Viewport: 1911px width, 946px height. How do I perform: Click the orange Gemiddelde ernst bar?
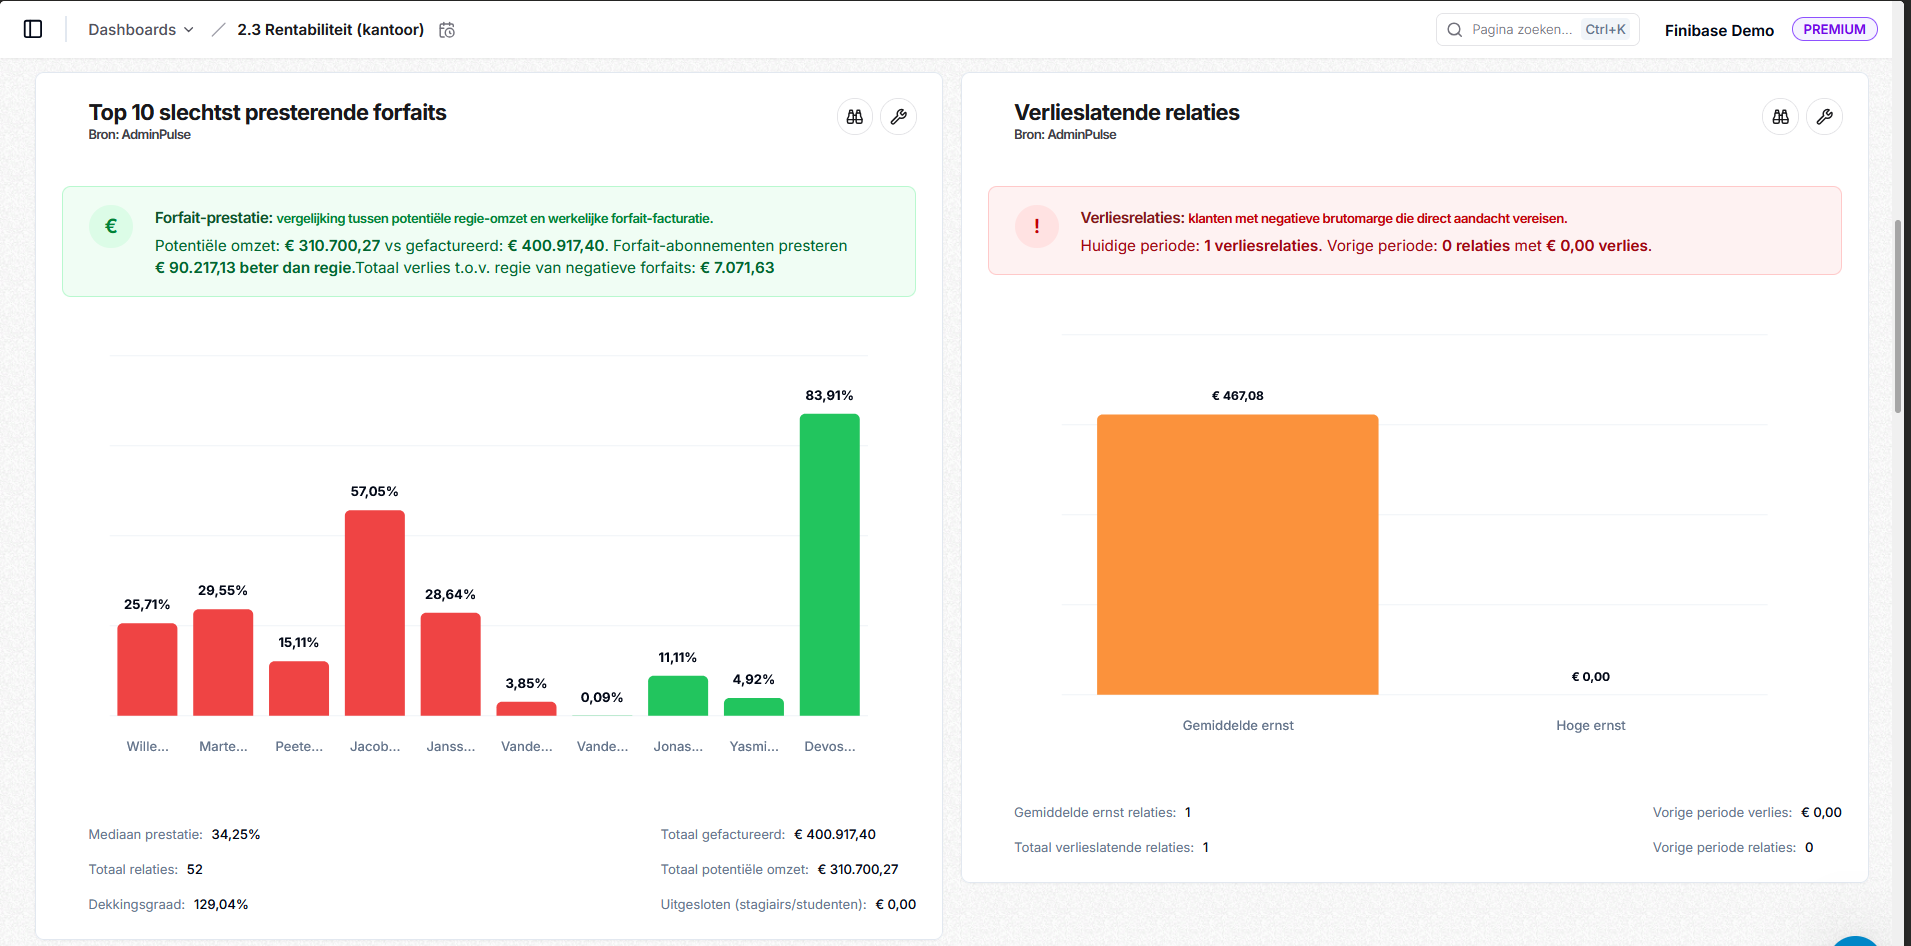1237,555
